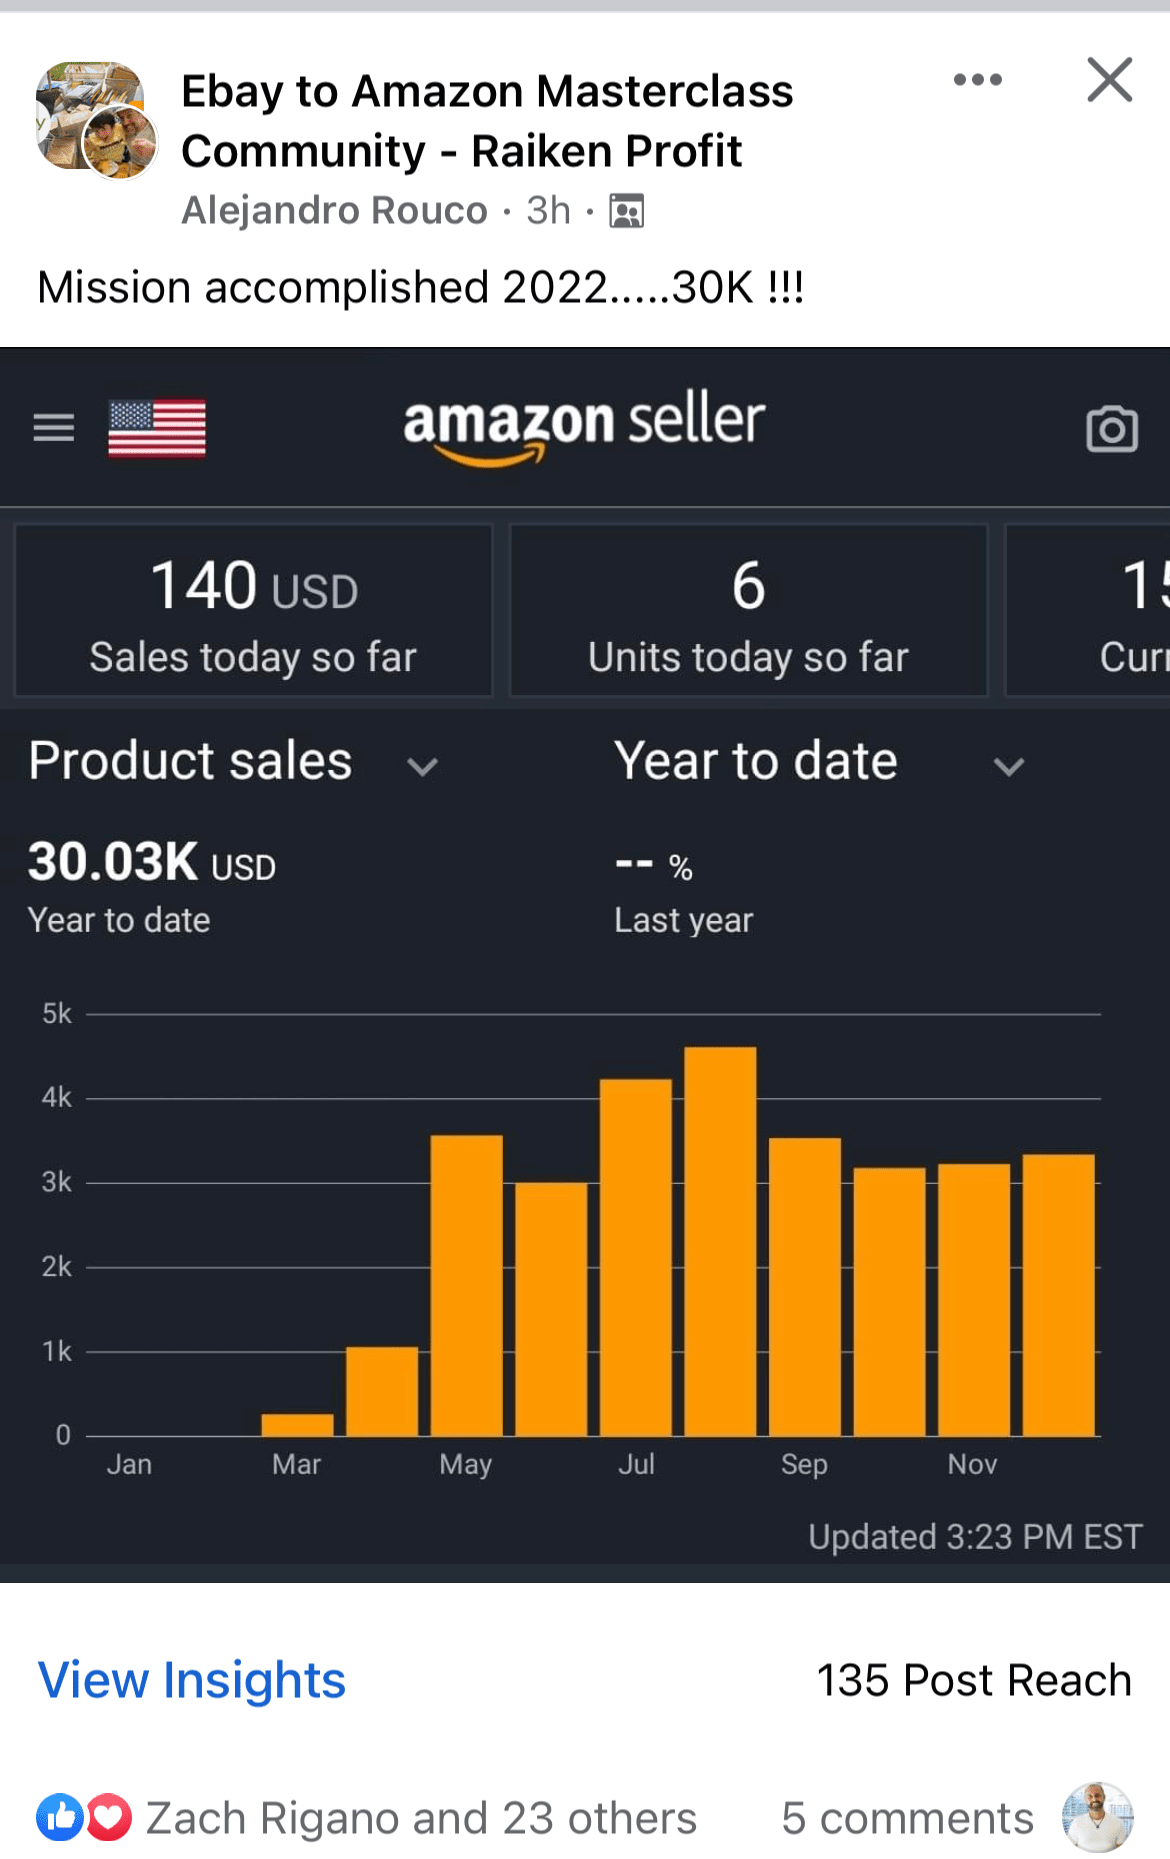This screenshot has width=1170, height=1859.
Task: Open View Insights
Action: coord(190,1681)
